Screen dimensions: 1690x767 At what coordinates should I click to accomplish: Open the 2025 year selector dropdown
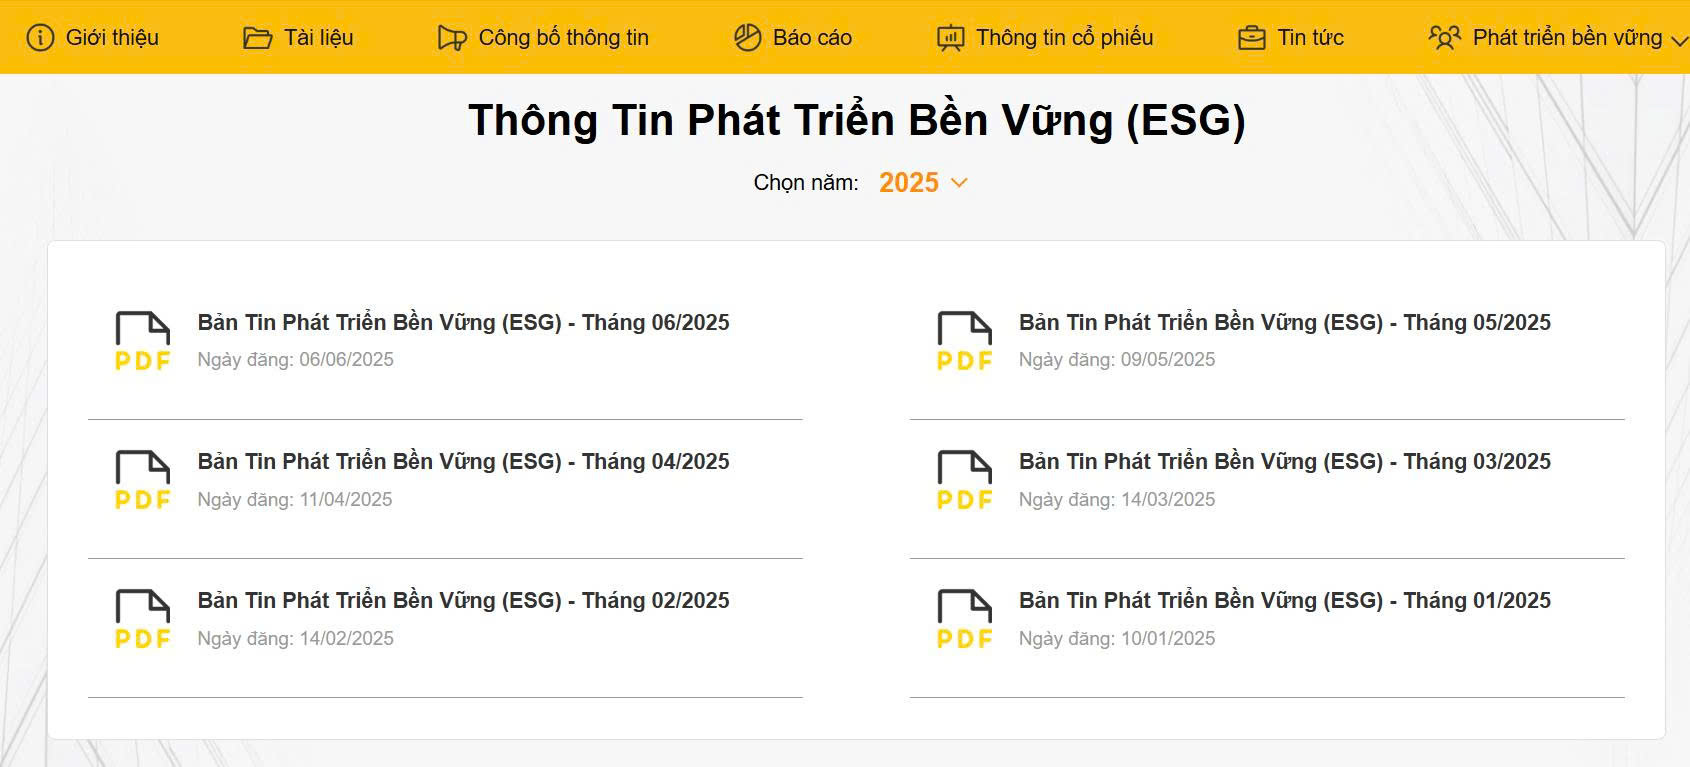pyautogui.click(x=923, y=183)
